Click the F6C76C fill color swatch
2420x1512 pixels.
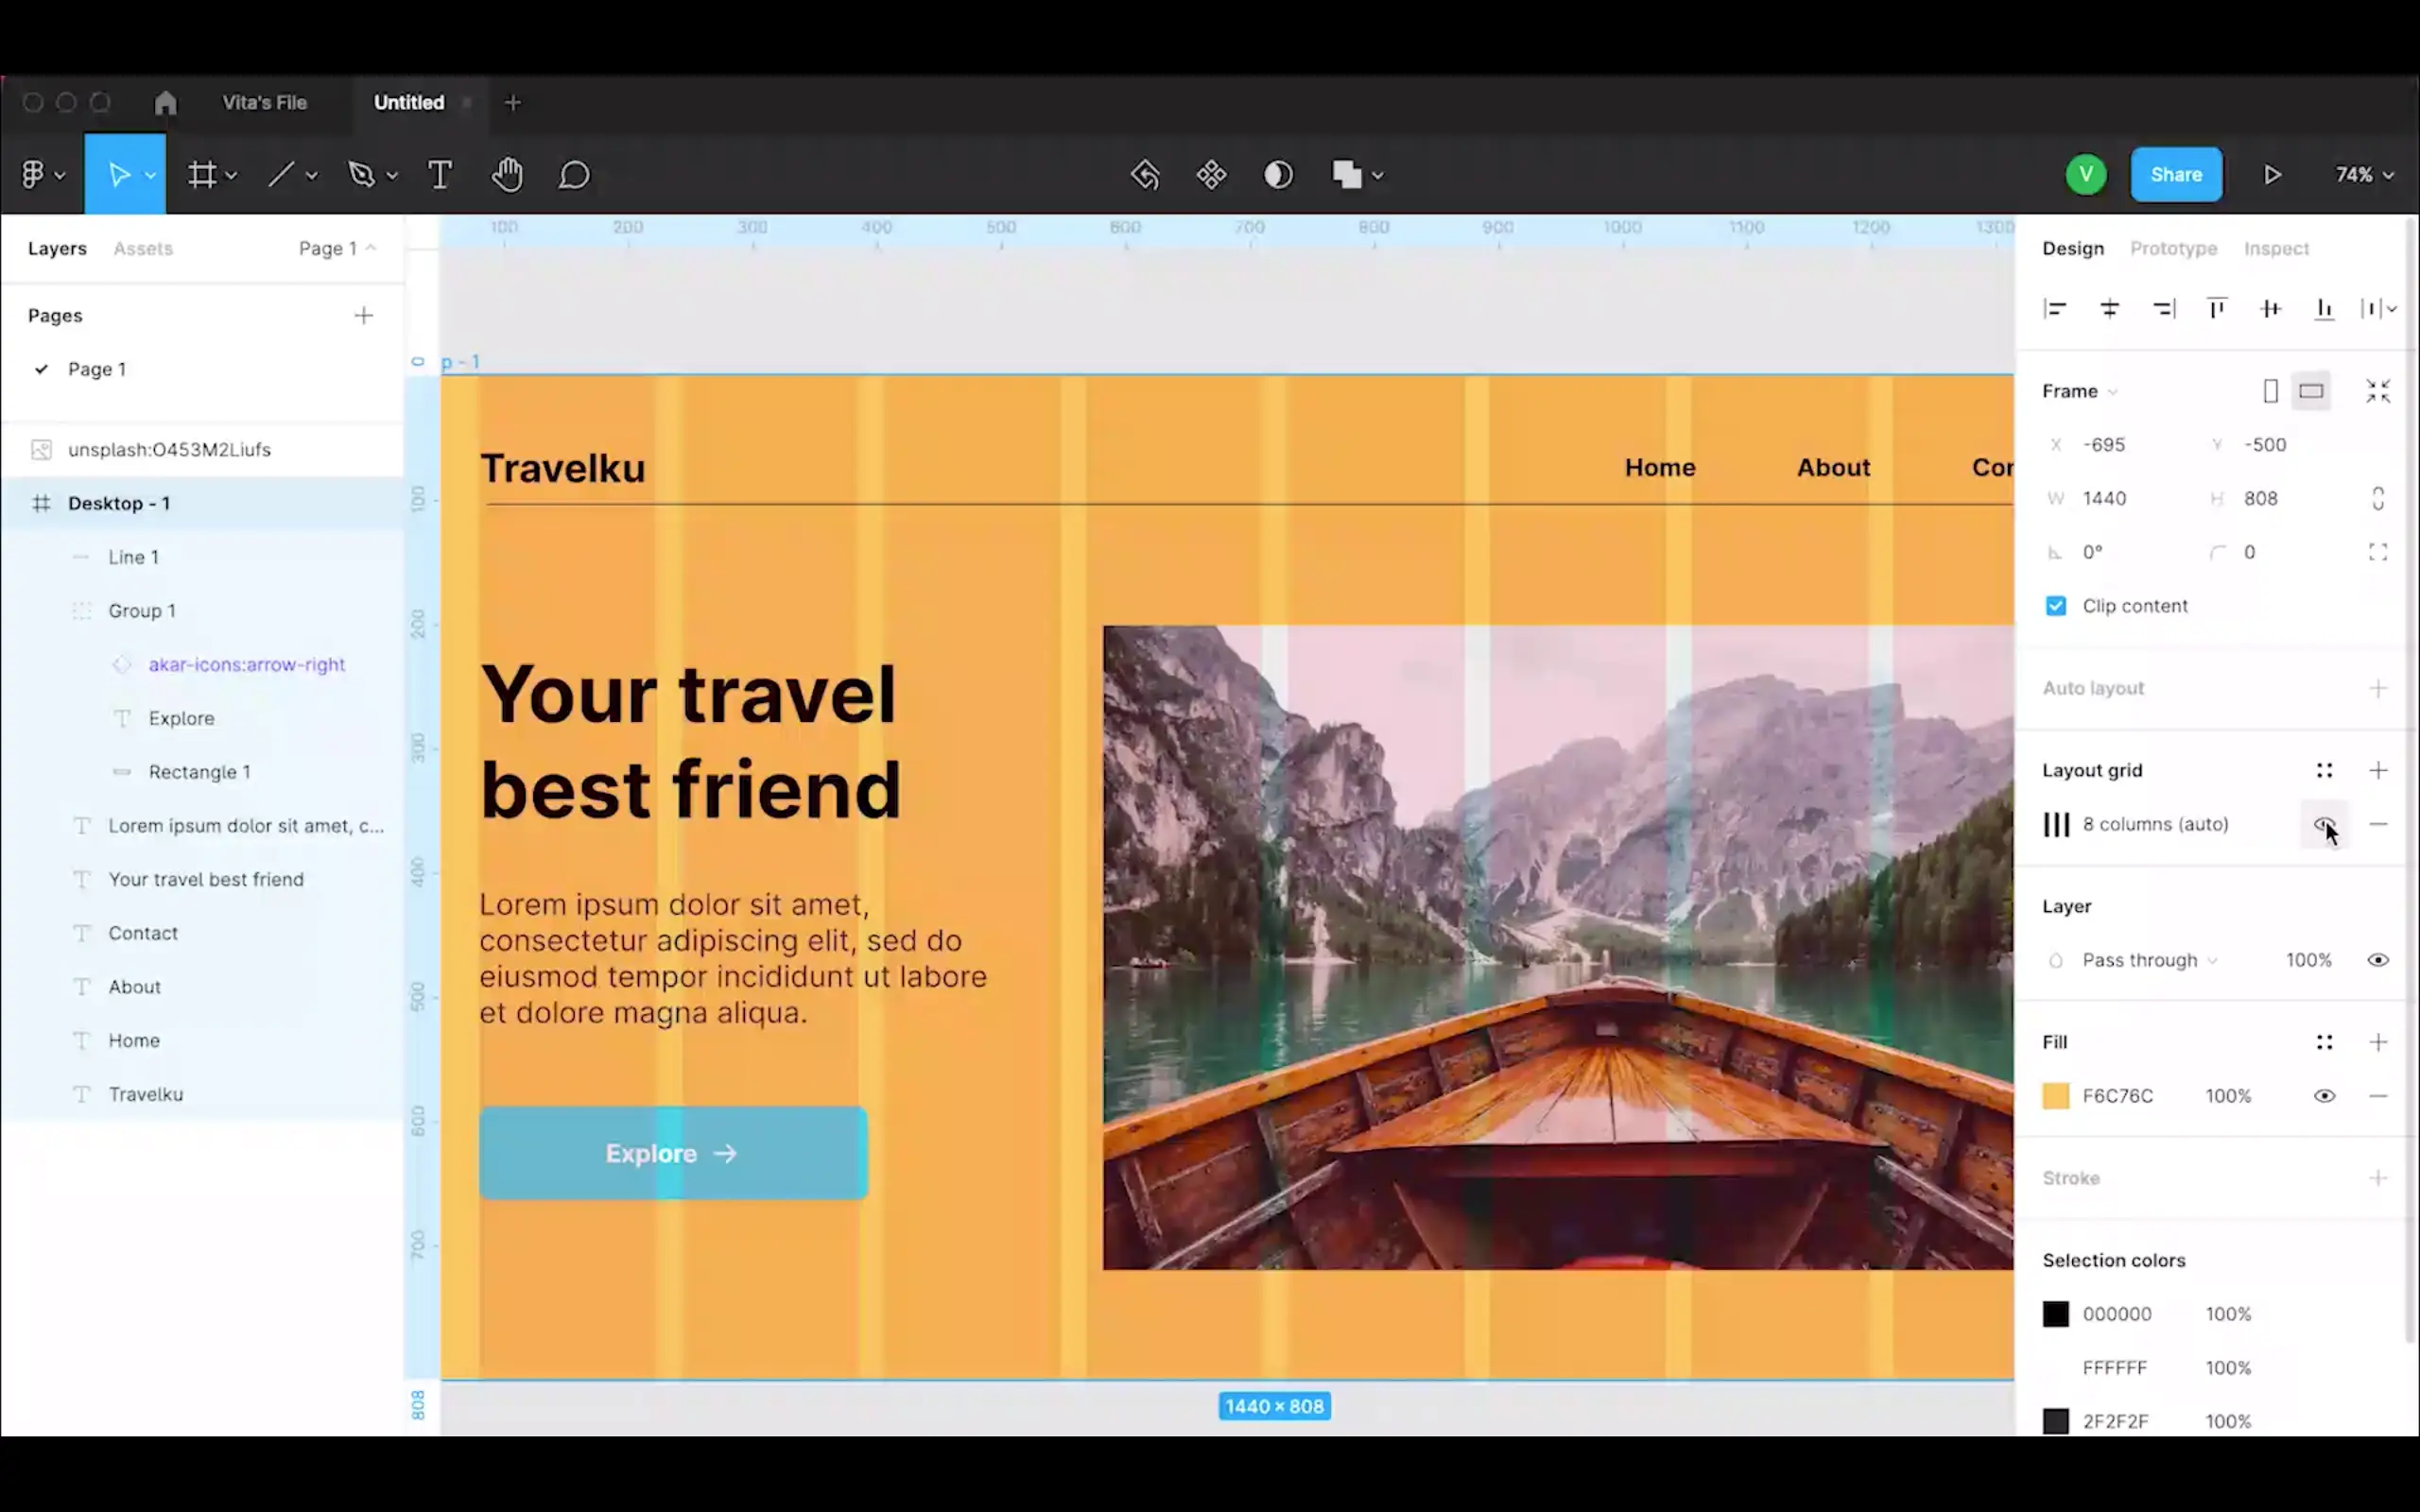(x=2056, y=1095)
